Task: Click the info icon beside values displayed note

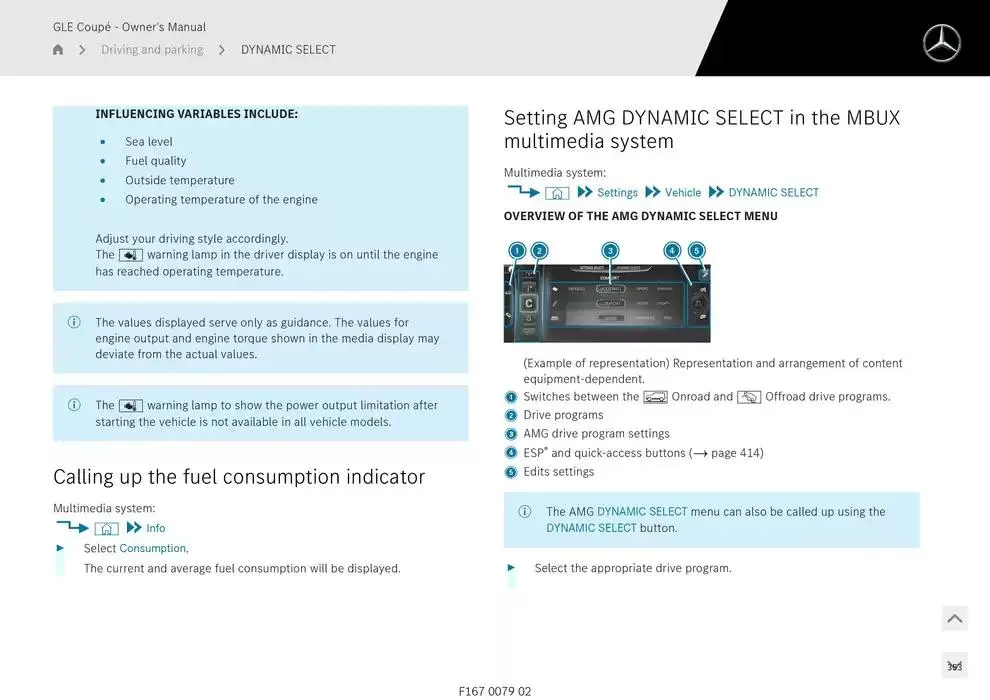Action: point(74,322)
